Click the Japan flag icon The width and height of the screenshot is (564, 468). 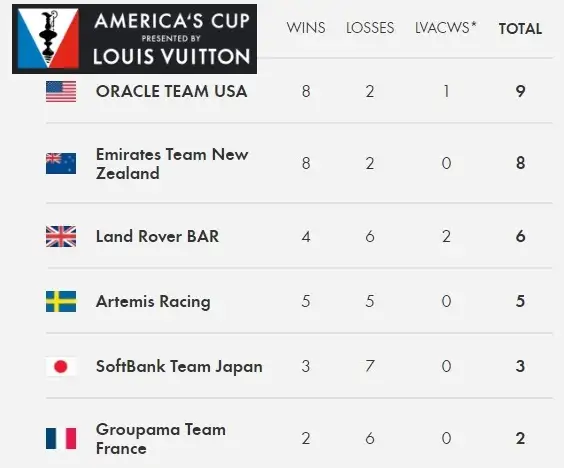tap(61, 367)
